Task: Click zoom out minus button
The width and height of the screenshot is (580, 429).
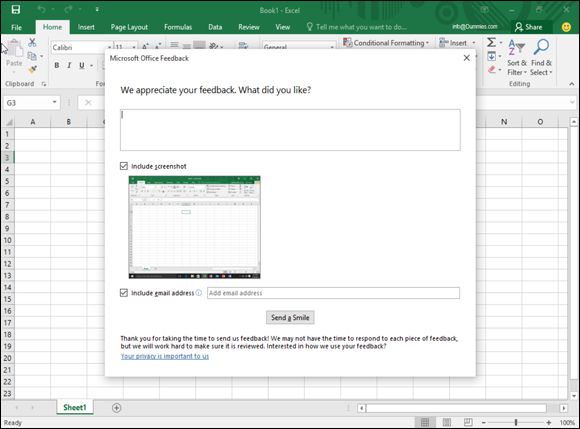Action: [x=483, y=422]
